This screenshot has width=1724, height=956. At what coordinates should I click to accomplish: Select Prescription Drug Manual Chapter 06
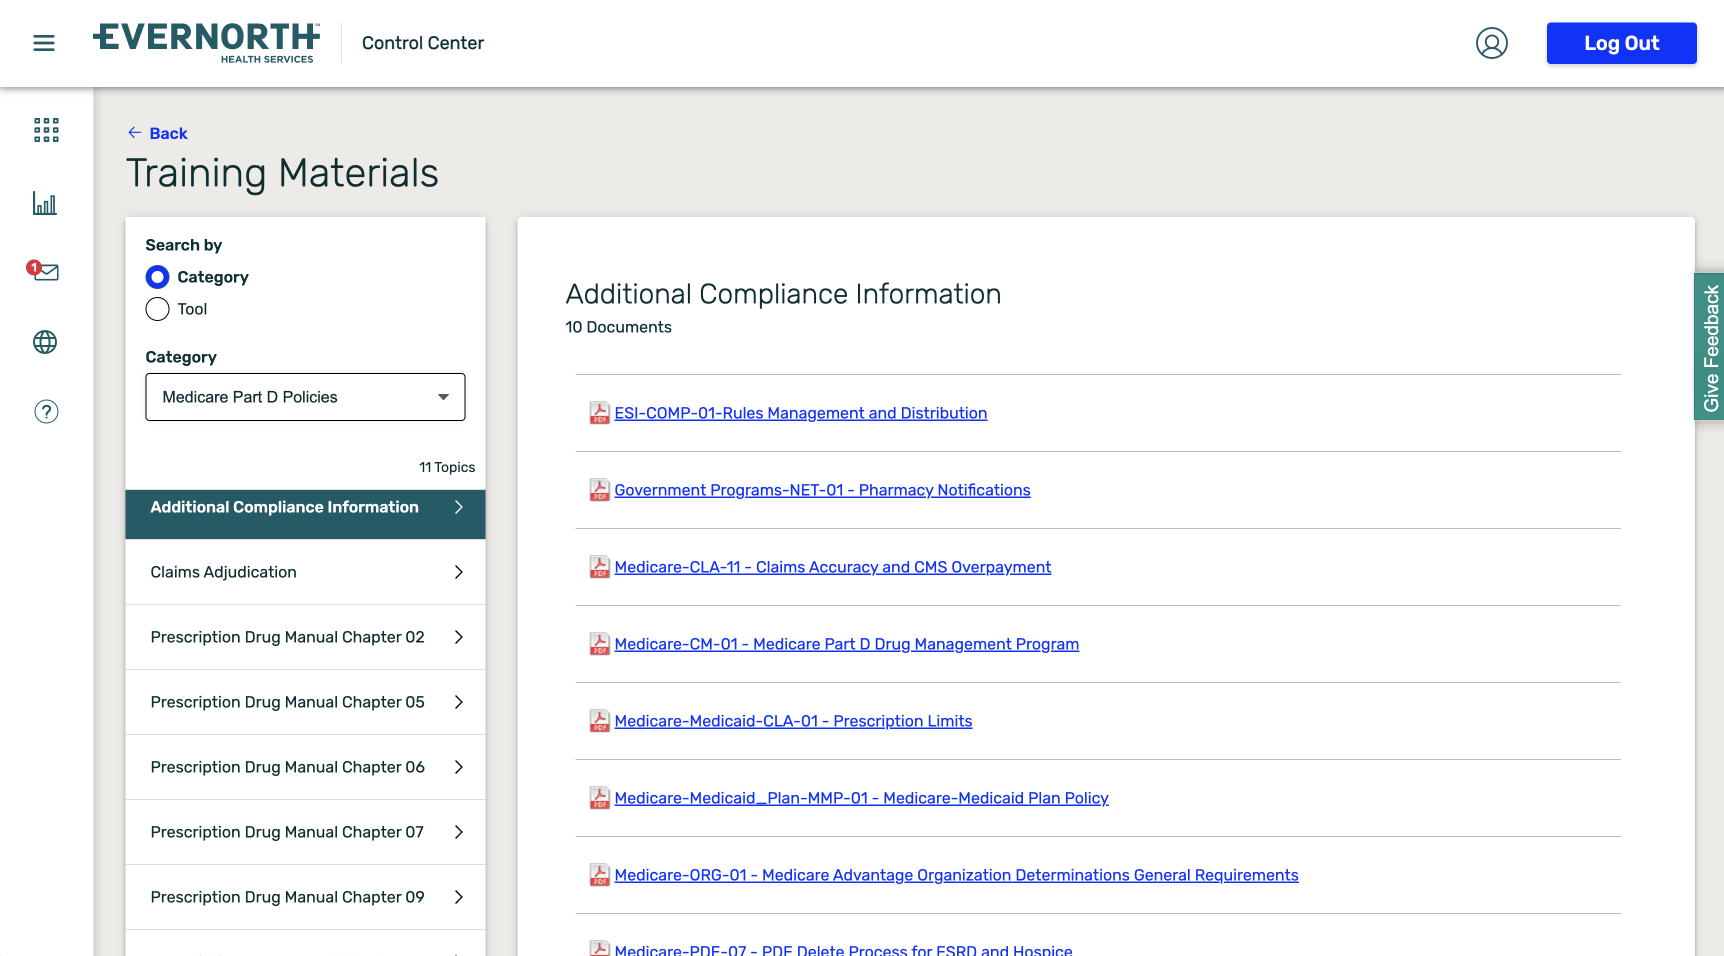305,767
